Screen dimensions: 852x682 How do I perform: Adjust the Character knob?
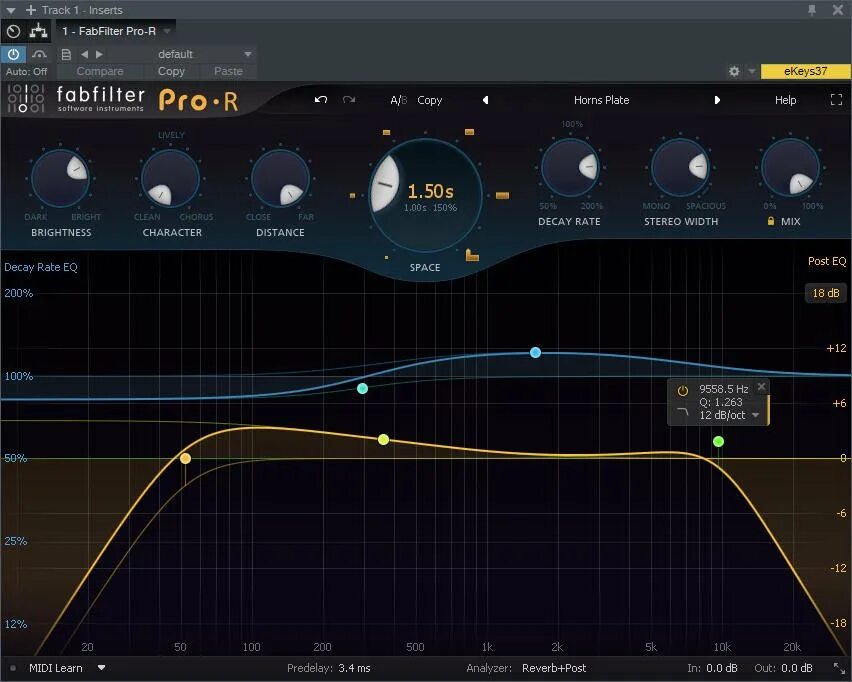[171, 178]
